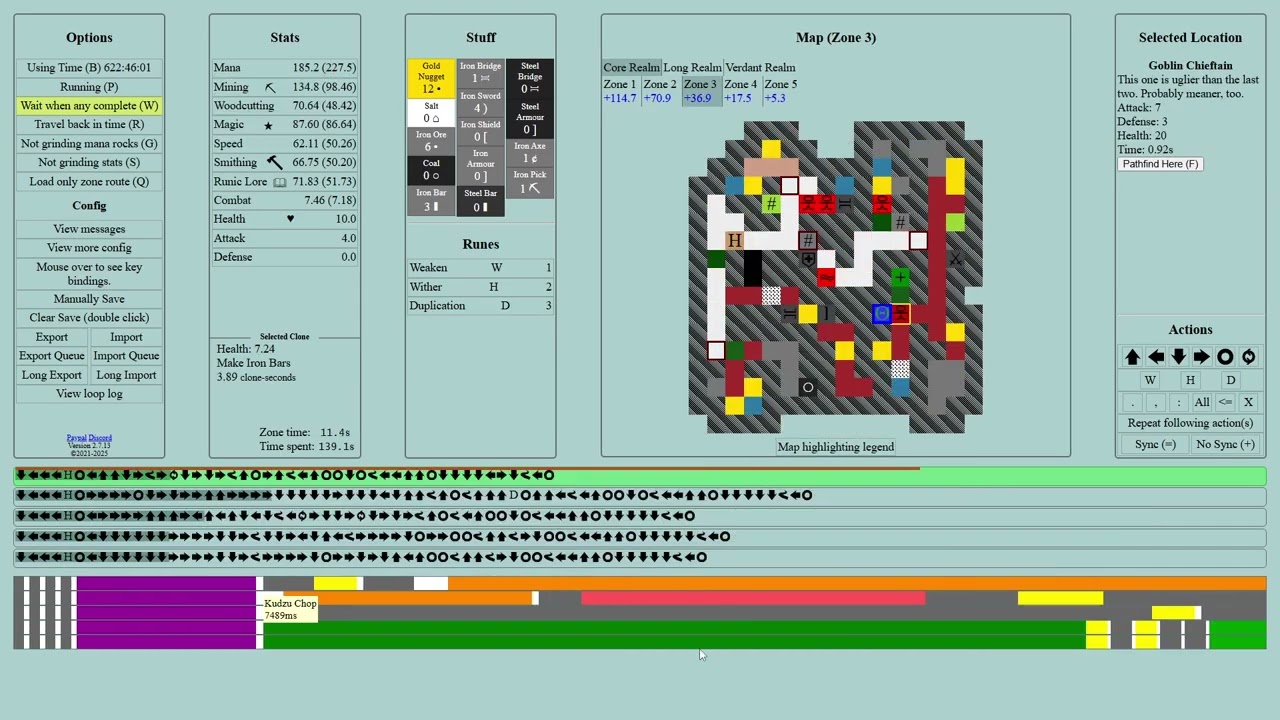Click the repeat interact circular-arrows action

pyautogui.click(x=1248, y=357)
